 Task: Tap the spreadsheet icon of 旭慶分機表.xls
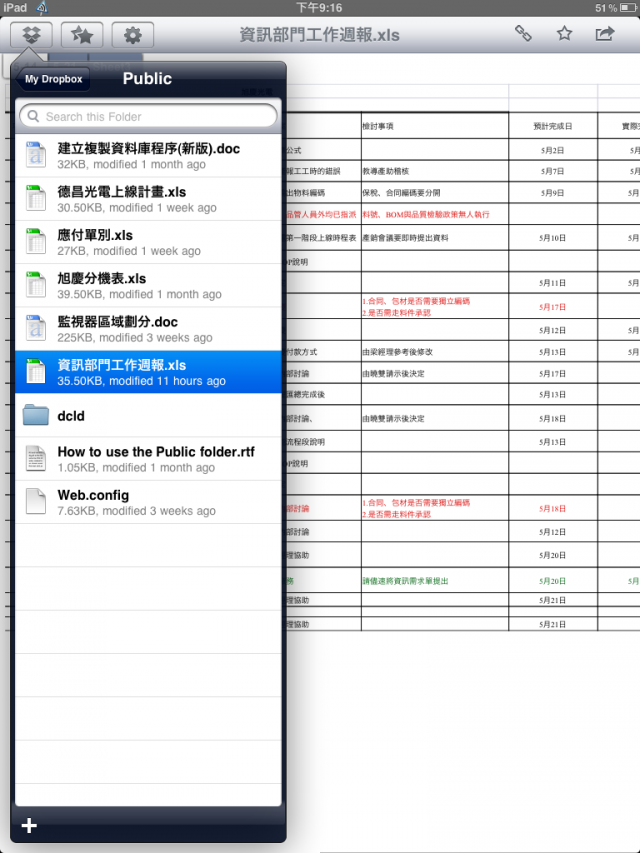tap(36, 285)
